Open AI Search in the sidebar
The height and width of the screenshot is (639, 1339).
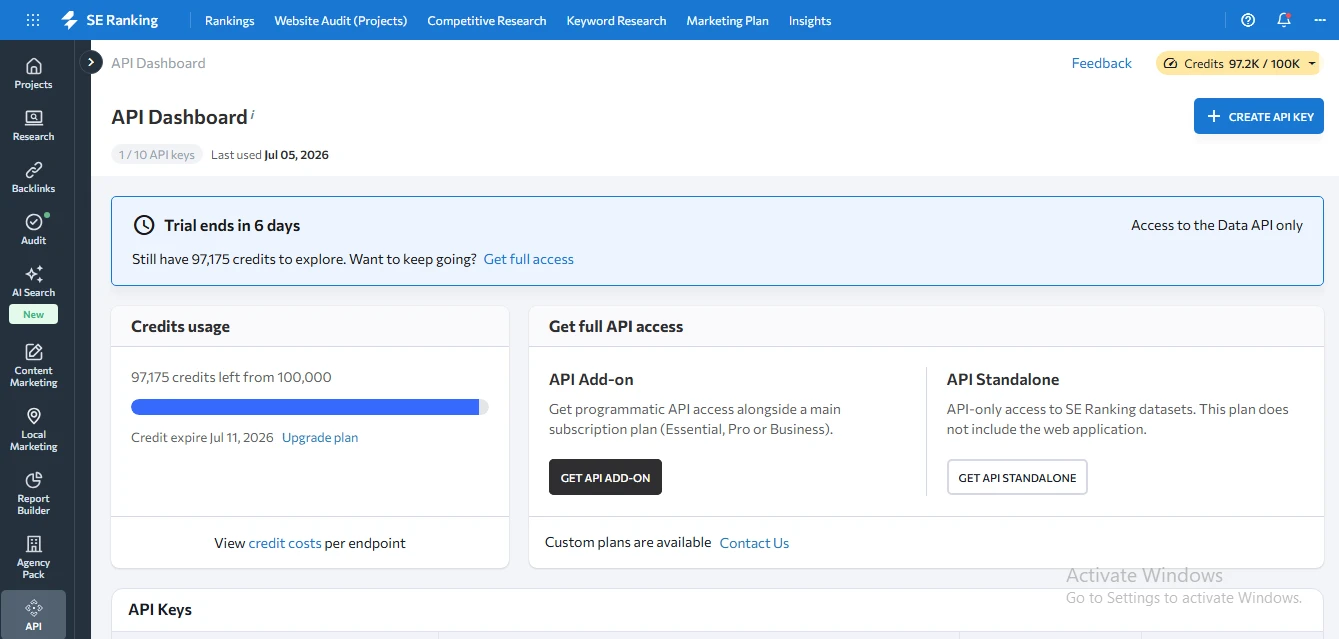[33, 281]
